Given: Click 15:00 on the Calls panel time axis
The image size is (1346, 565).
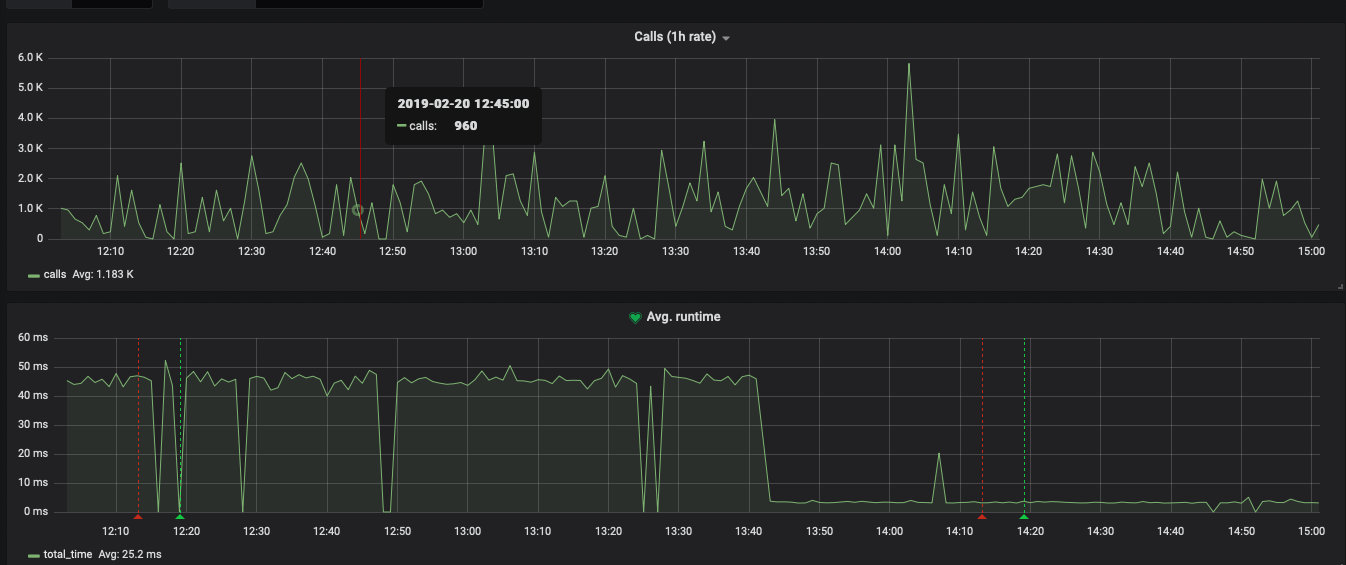Looking at the screenshot, I should pyautogui.click(x=1311, y=251).
